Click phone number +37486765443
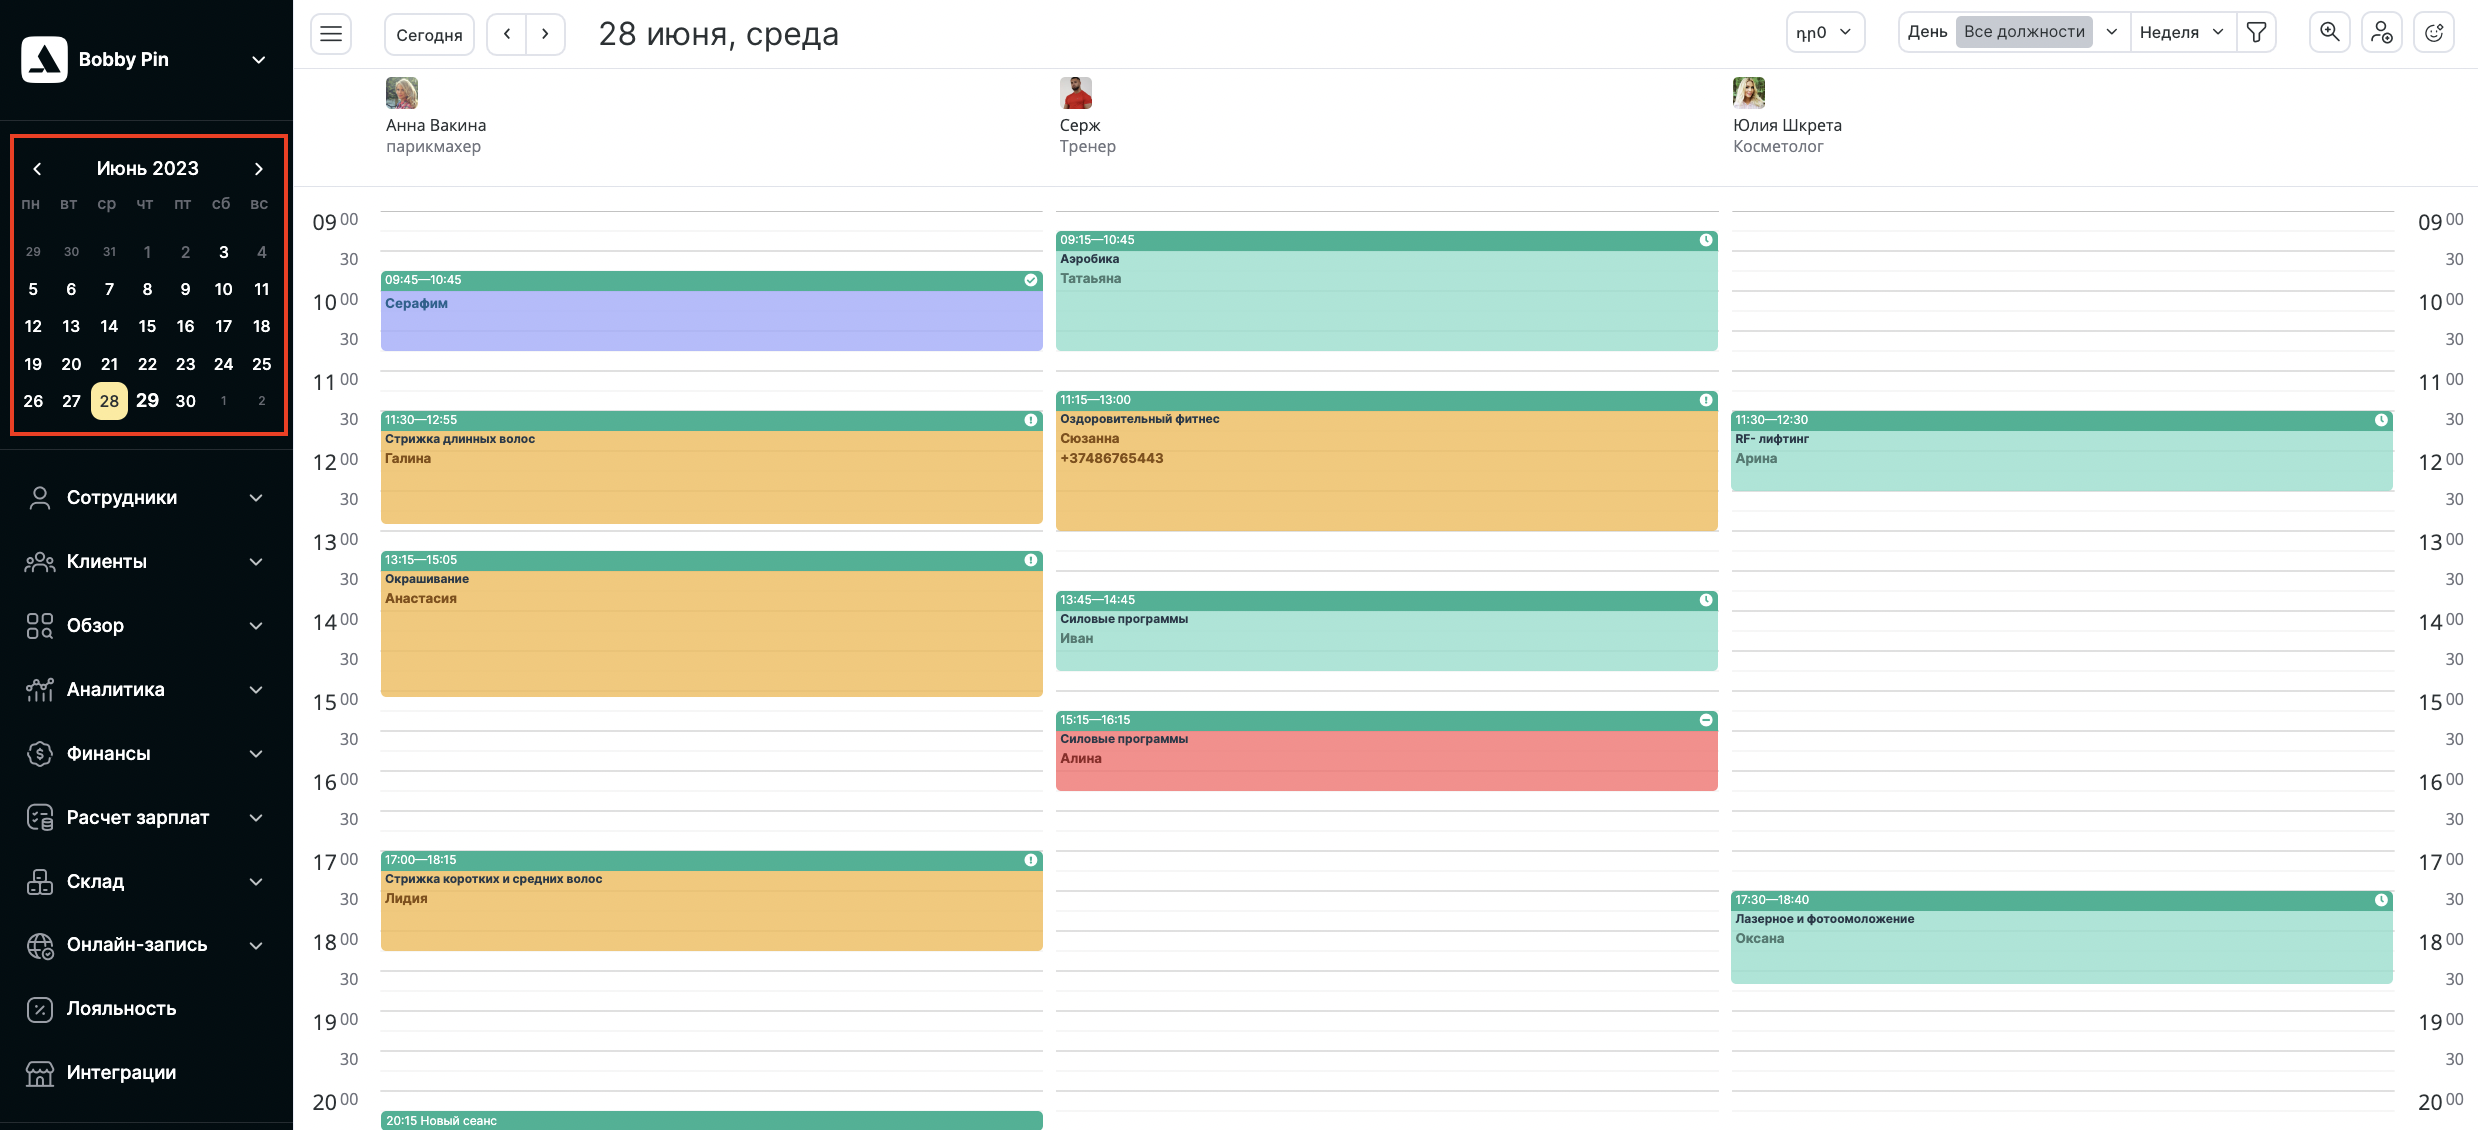 click(1112, 458)
